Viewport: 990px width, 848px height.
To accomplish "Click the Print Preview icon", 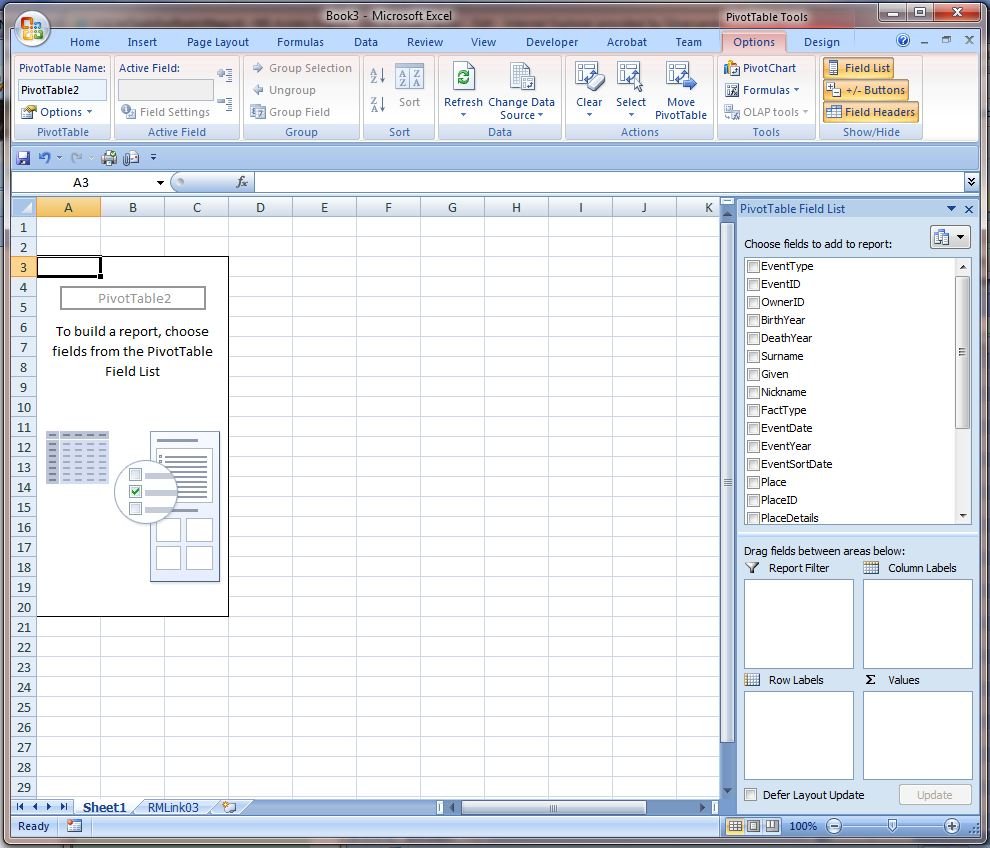I will [131, 158].
